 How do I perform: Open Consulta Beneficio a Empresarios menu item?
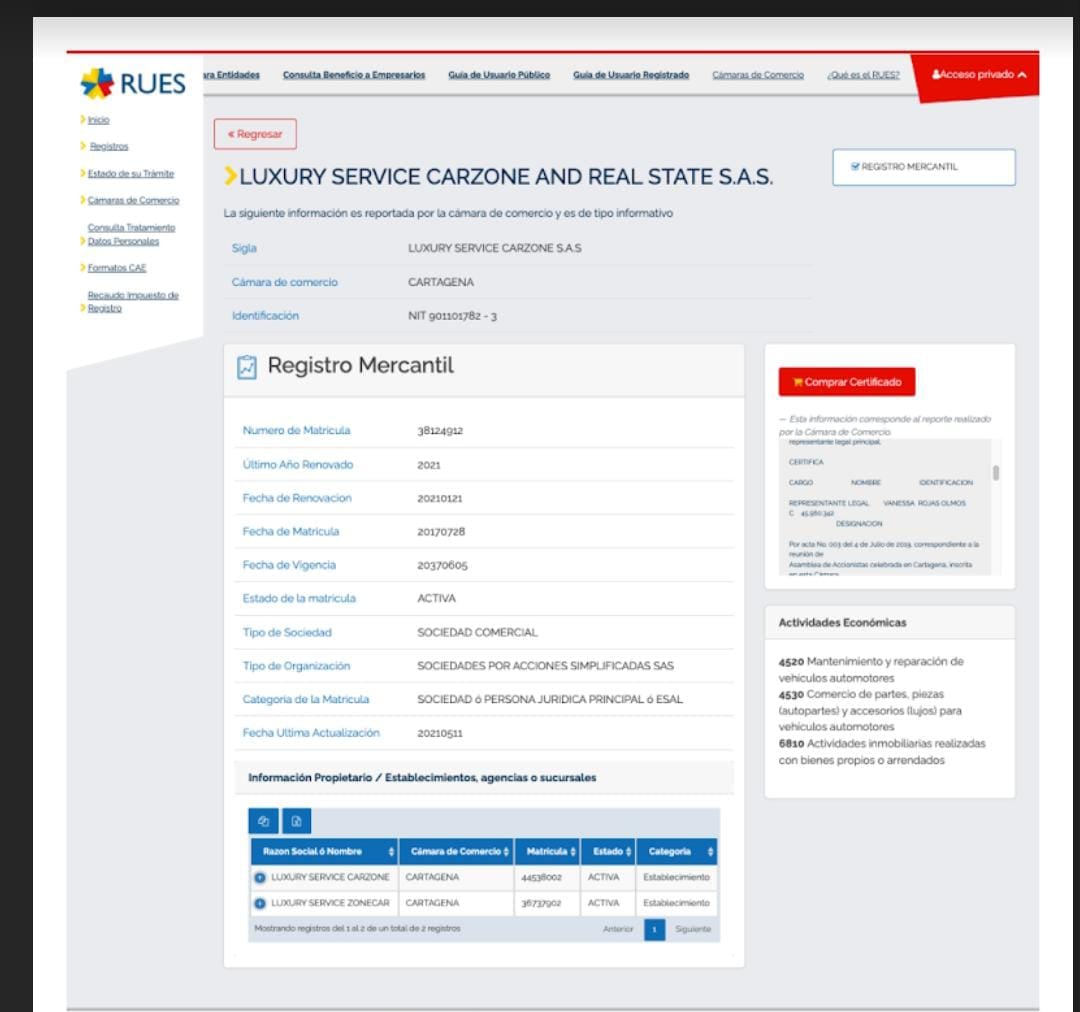[x=354, y=75]
